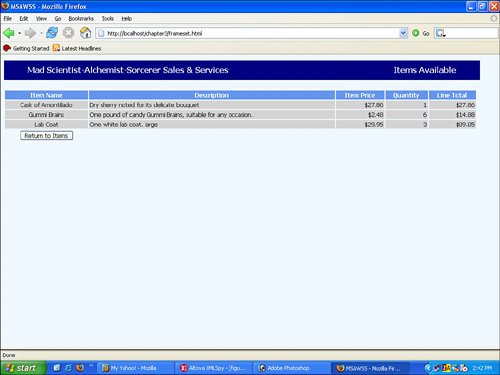Open the File menu
The image size is (500, 375).
(8, 19)
